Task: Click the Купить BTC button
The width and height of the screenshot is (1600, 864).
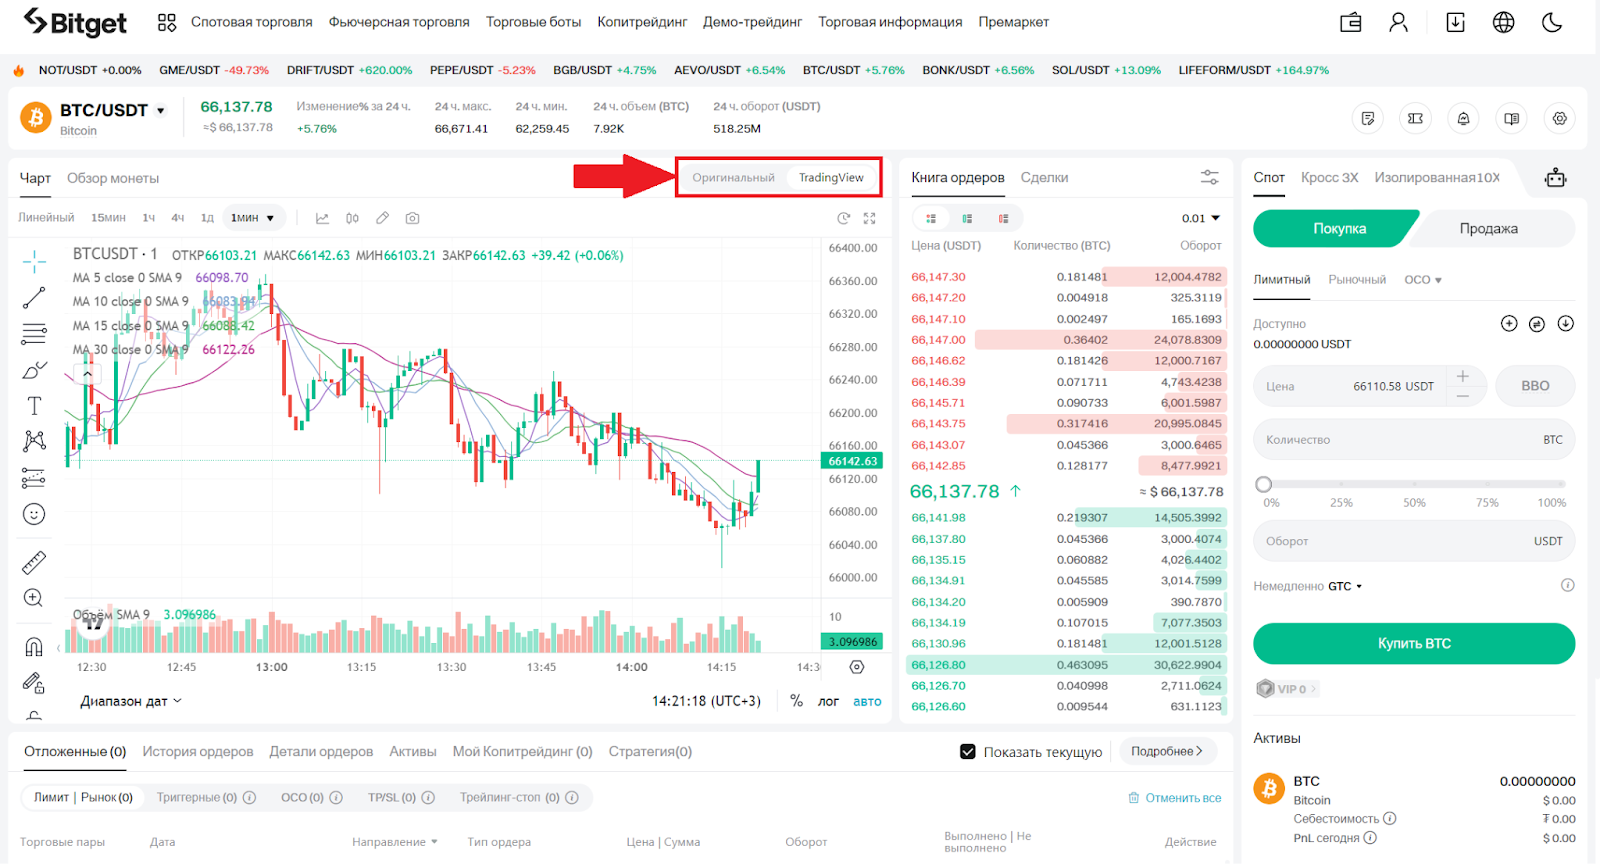Action: (1414, 643)
